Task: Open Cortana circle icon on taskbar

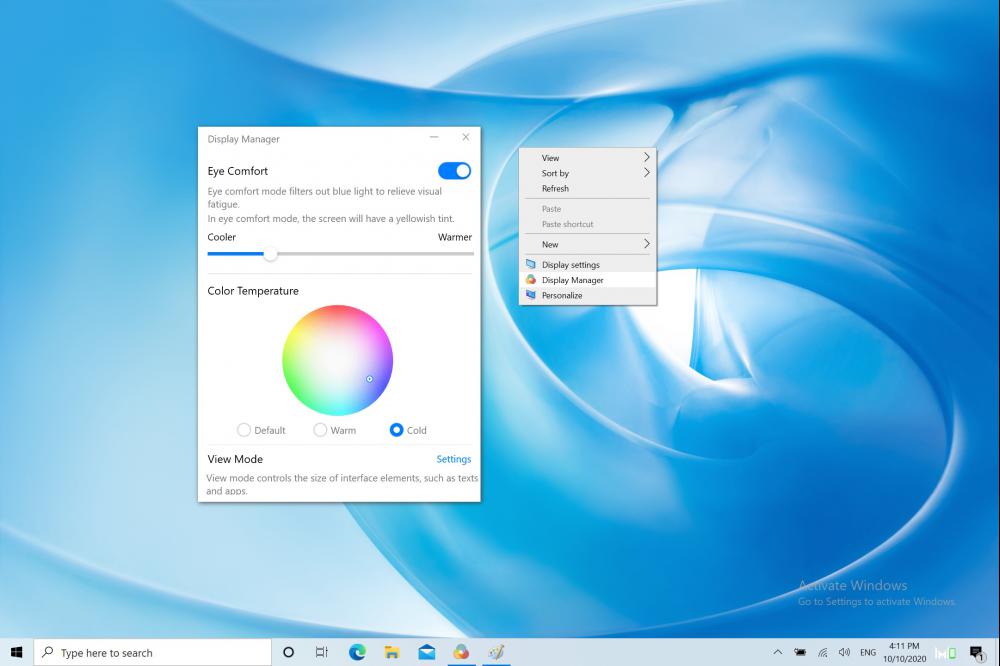Action: click(x=288, y=652)
